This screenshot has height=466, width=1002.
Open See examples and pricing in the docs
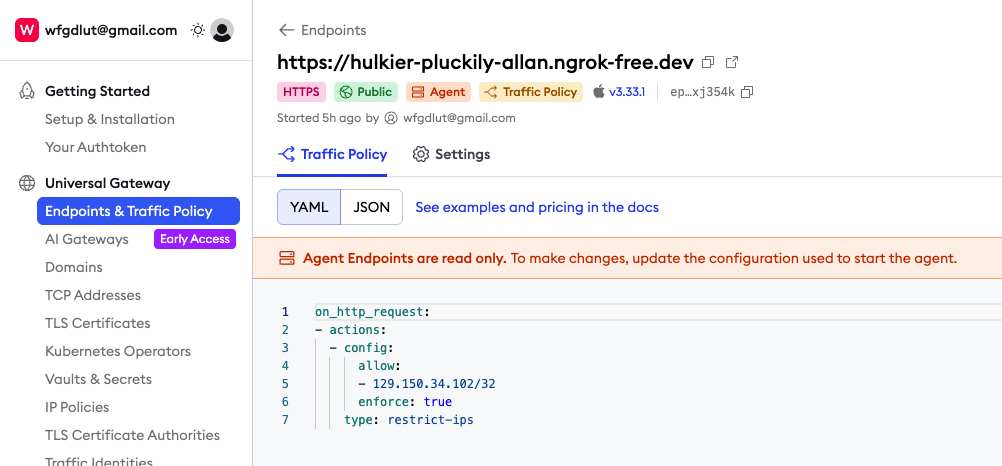pos(537,207)
